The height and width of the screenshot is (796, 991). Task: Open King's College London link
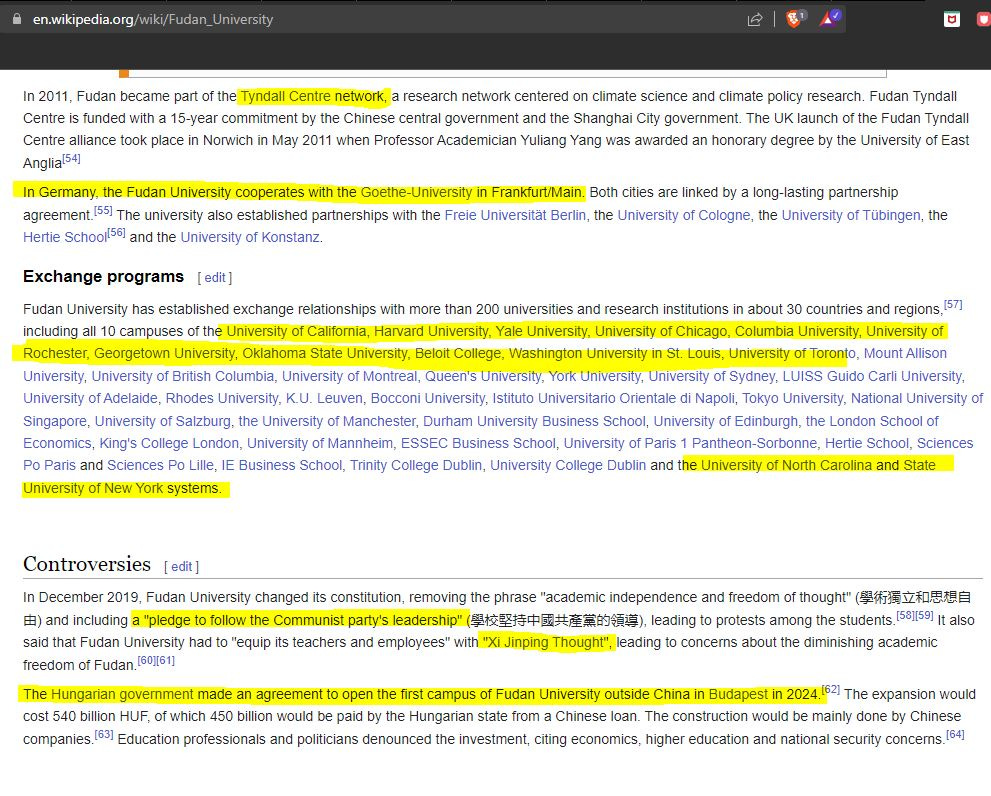point(169,443)
